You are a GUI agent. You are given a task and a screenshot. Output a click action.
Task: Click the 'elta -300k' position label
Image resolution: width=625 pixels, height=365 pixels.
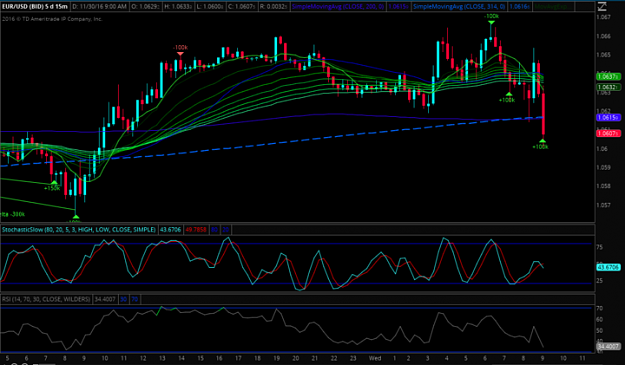click(x=12, y=214)
